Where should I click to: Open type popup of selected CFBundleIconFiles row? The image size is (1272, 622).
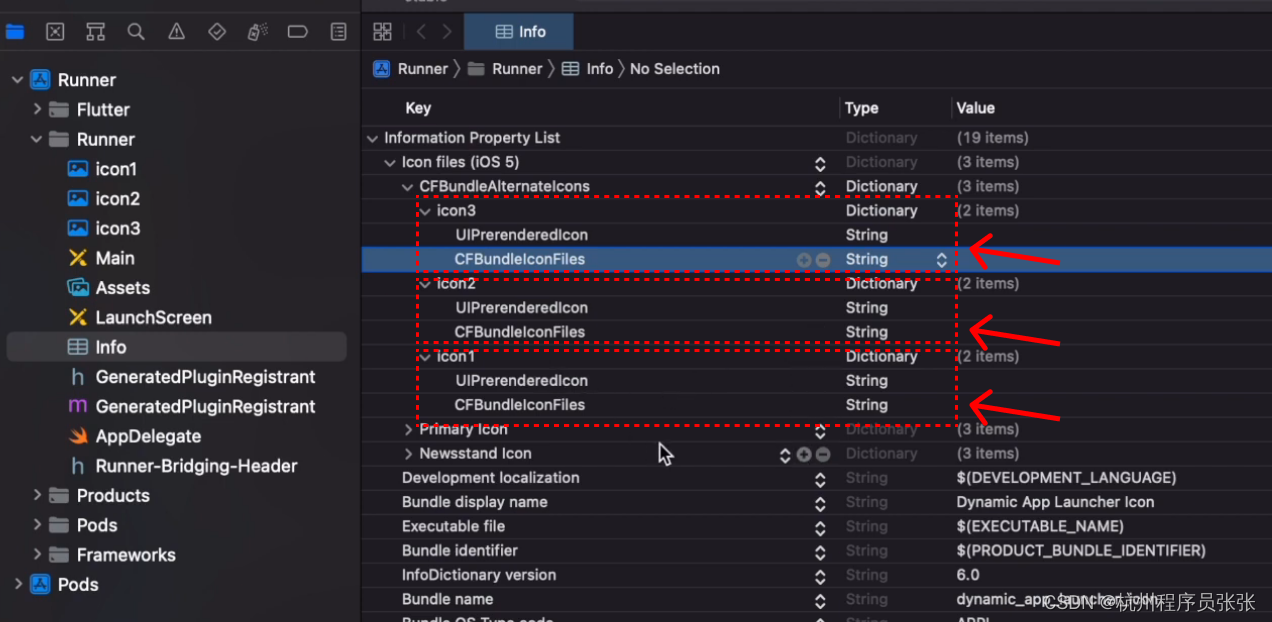[941, 259]
